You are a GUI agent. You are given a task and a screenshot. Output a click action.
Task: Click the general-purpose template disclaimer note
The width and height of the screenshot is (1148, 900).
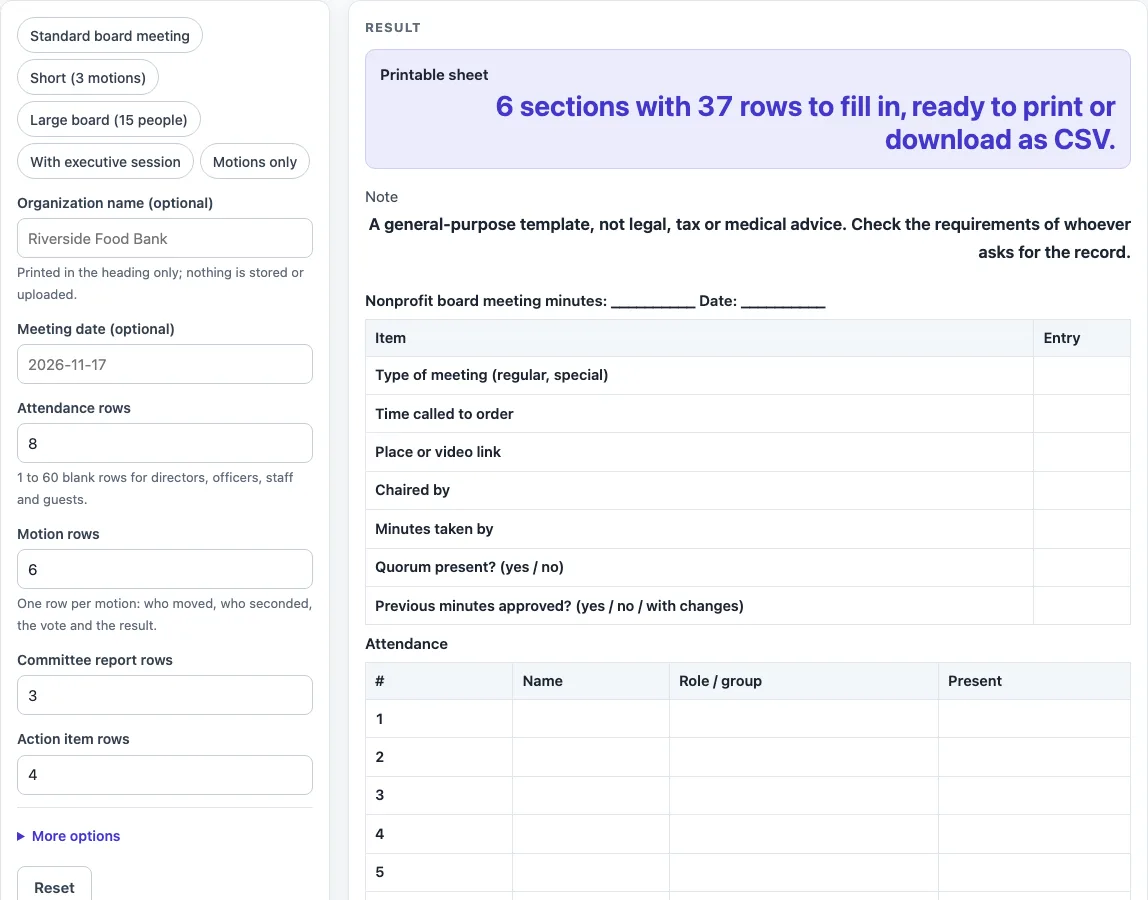(x=749, y=238)
